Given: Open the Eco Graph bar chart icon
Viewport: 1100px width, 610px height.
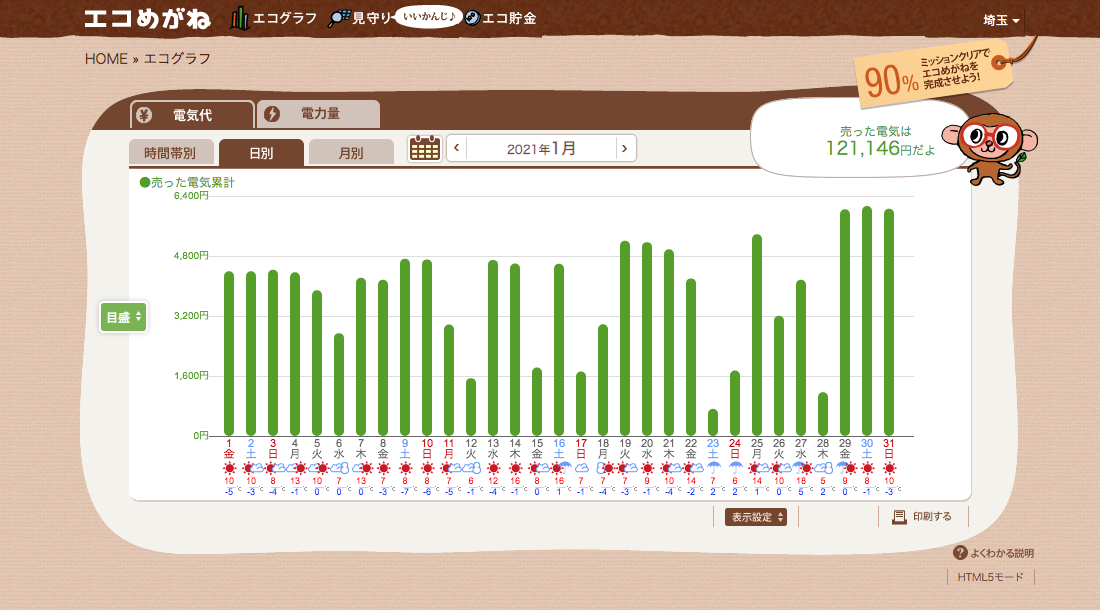Looking at the screenshot, I should [x=240, y=18].
